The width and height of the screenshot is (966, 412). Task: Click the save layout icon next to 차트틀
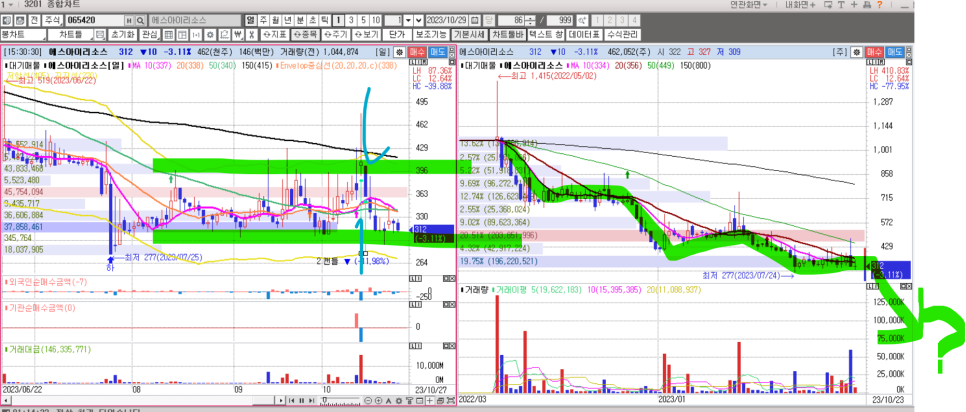pyautogui.click(x=99, y=34)
